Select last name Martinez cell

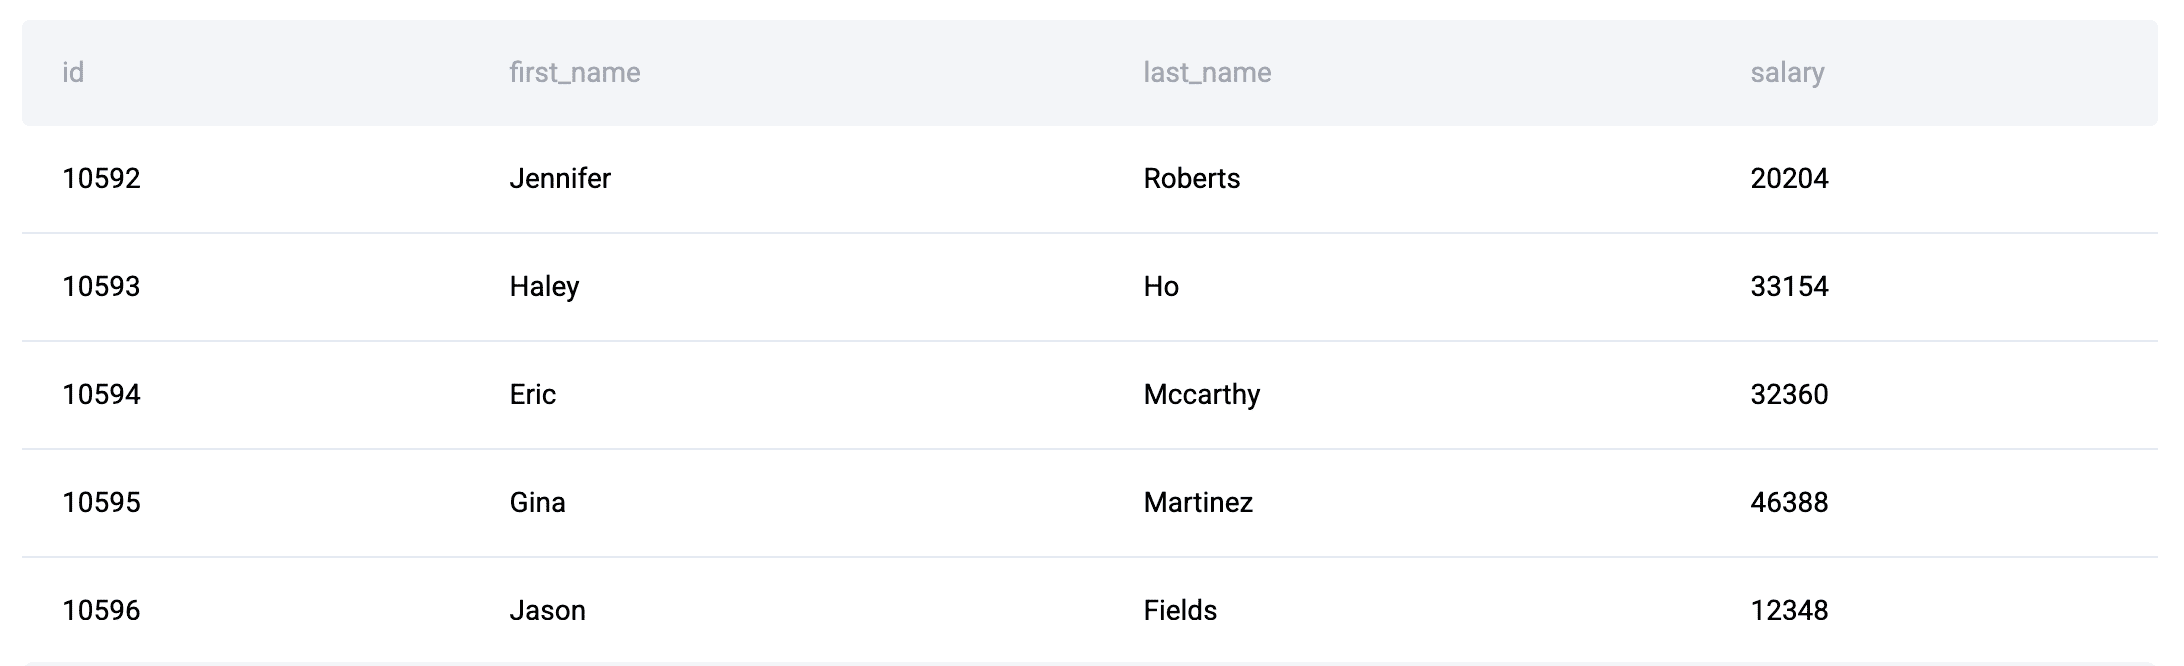click(x=1198, y=502)
